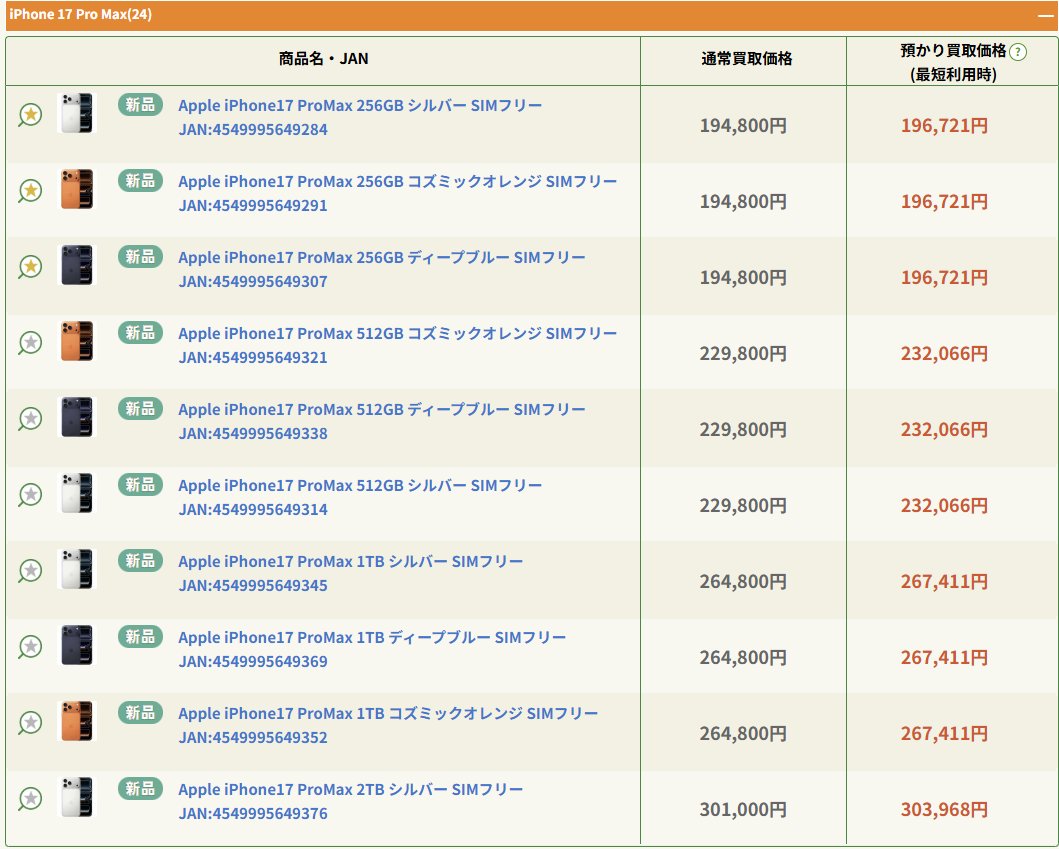Add 2TB シルバー to favorites star
This screenshot has width=1059, height=849.
pyautogui.click(x=30, y=798)
